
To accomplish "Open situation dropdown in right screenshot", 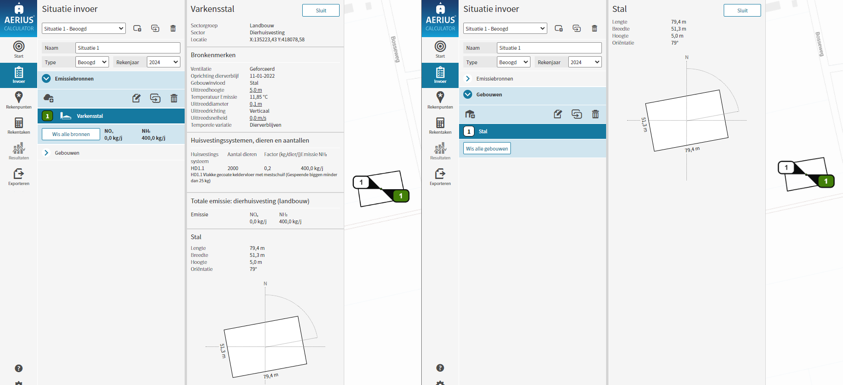I will point(505,28).
